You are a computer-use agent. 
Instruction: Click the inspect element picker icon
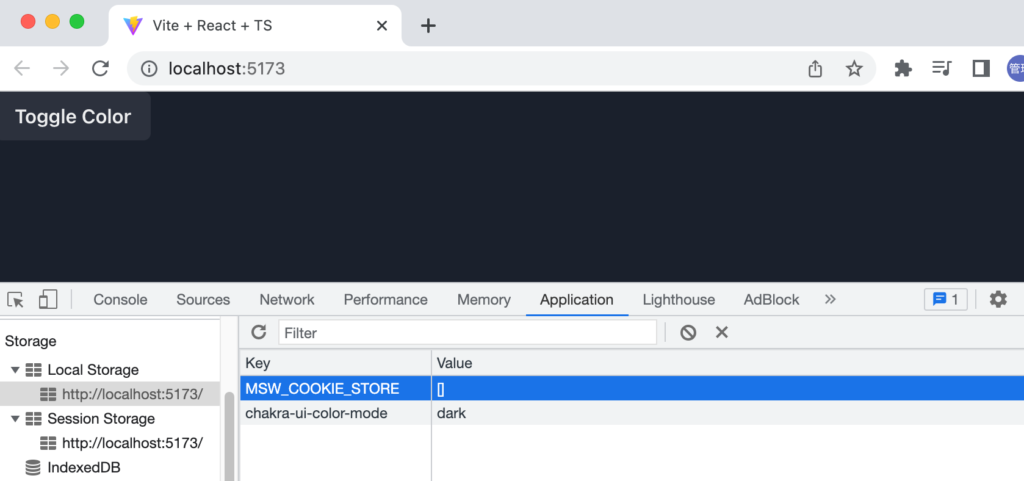15,300
